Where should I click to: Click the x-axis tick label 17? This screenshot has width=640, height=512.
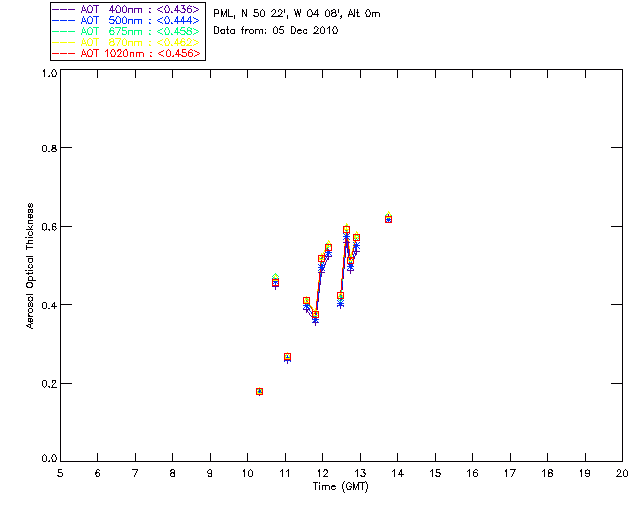tap(510, 473)
